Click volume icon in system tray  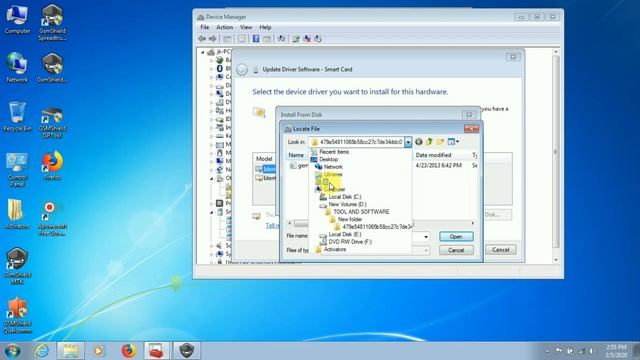click(591, 351)
